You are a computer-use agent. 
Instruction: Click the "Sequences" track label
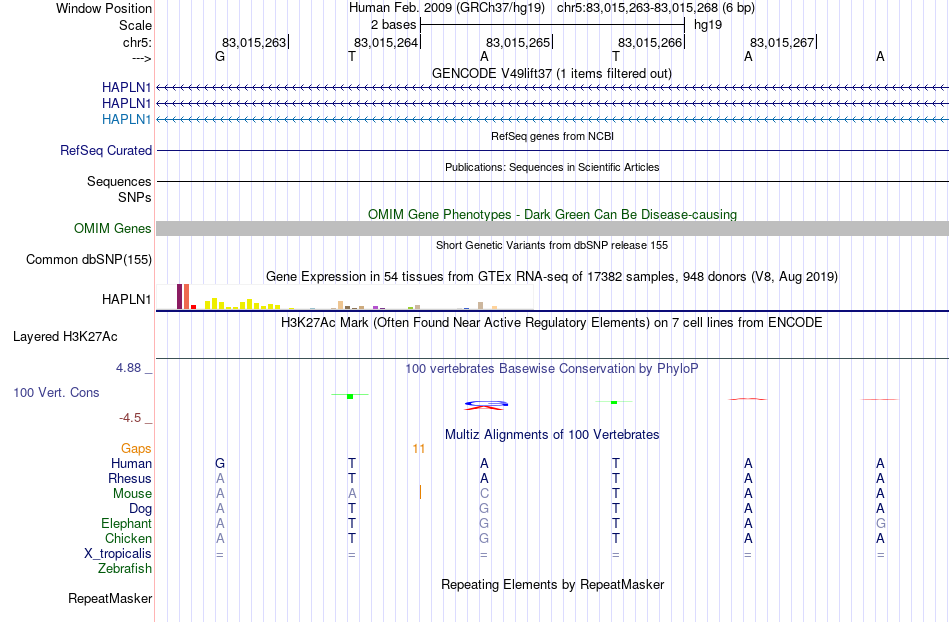119,181
